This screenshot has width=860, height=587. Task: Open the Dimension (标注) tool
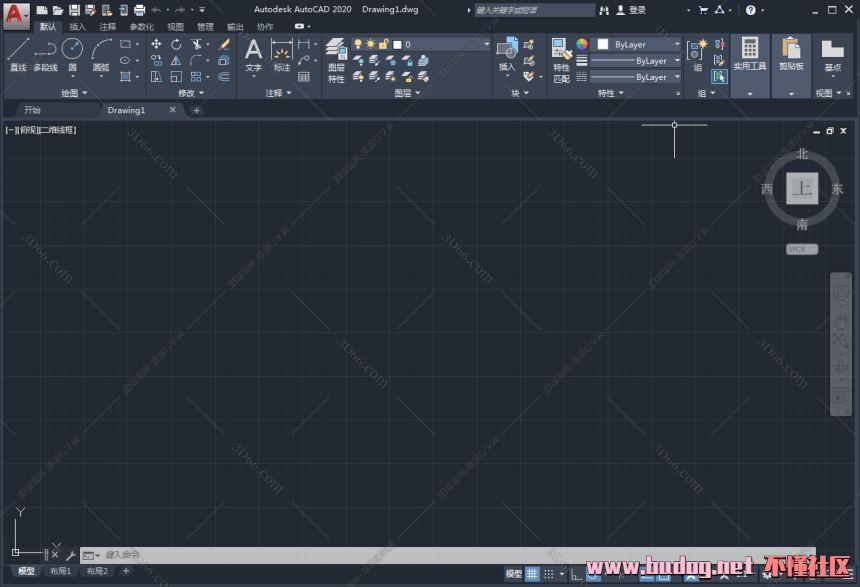[282, 55]
